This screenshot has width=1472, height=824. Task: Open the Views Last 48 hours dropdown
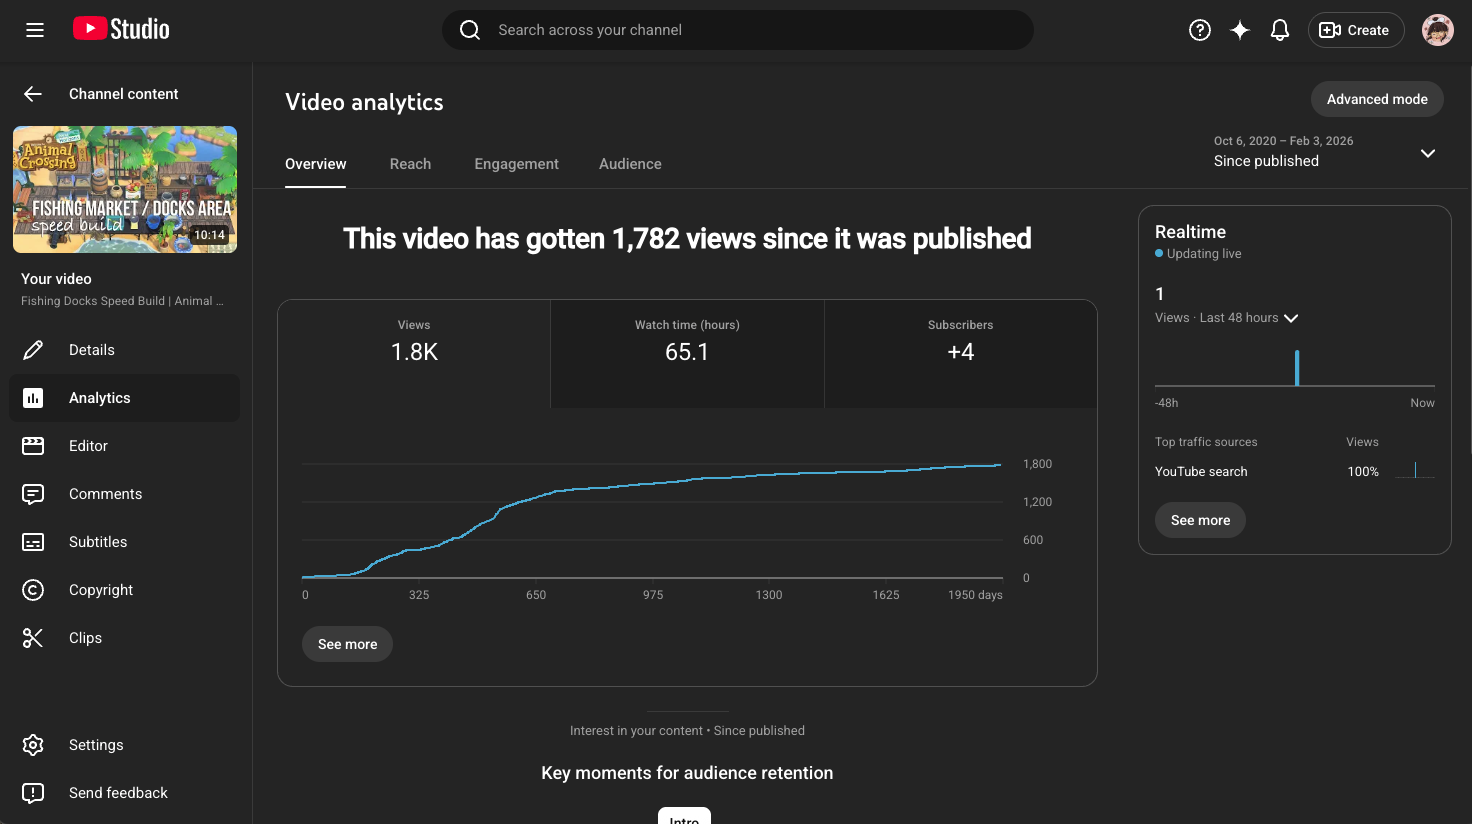(x=1291, y=317)
